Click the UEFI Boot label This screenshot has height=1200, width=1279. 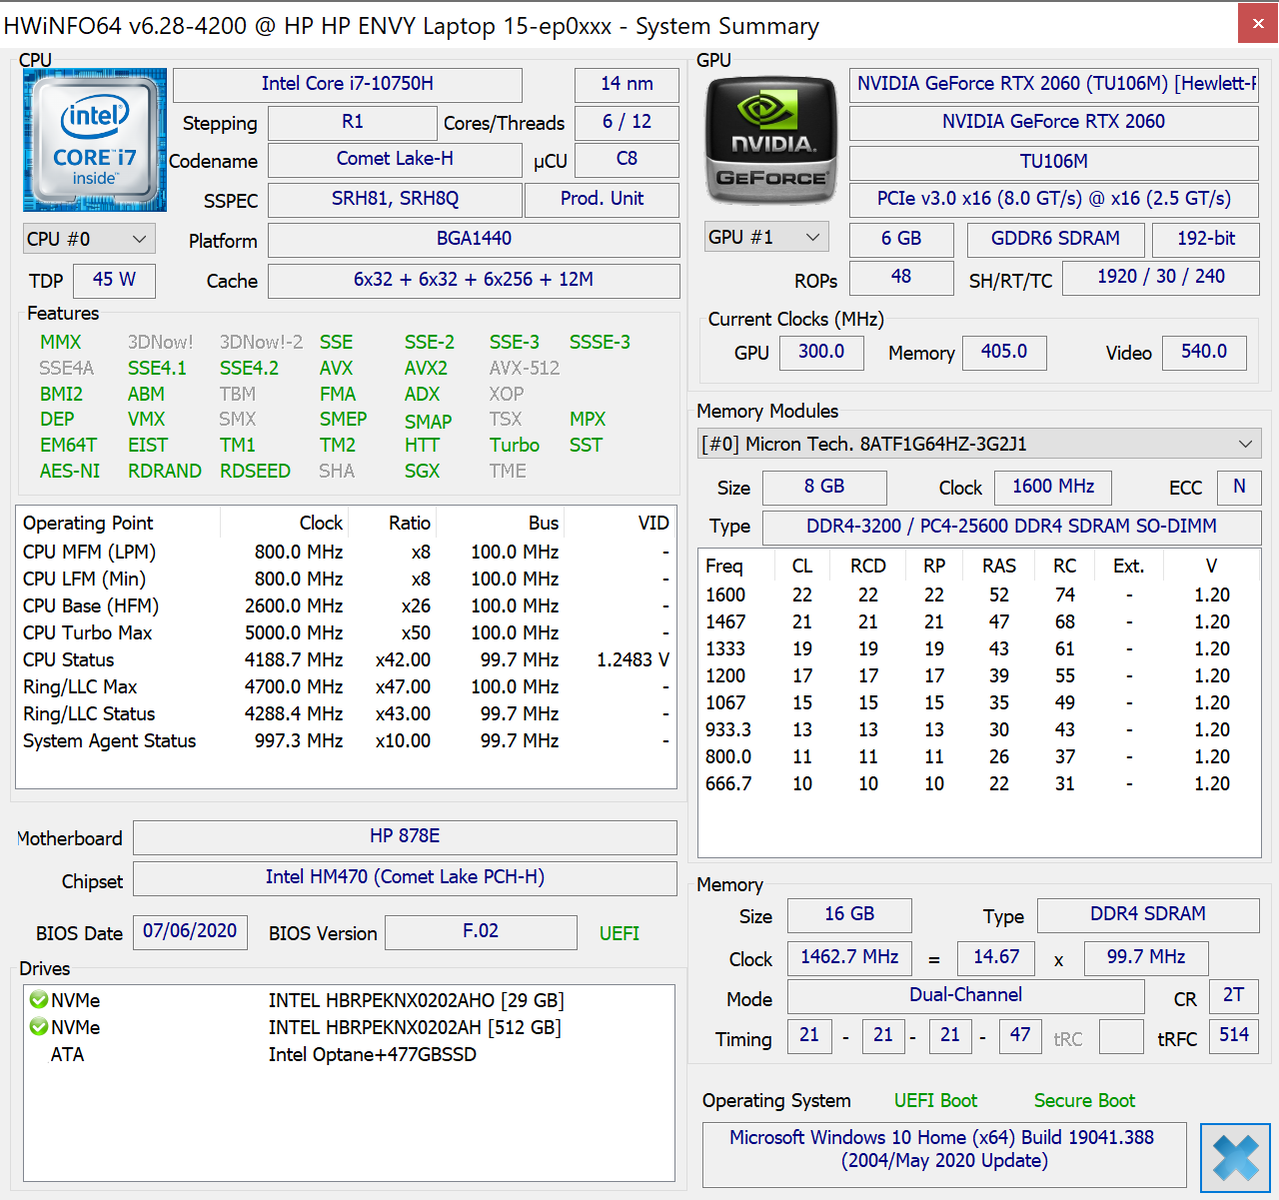pos(935,1101)
